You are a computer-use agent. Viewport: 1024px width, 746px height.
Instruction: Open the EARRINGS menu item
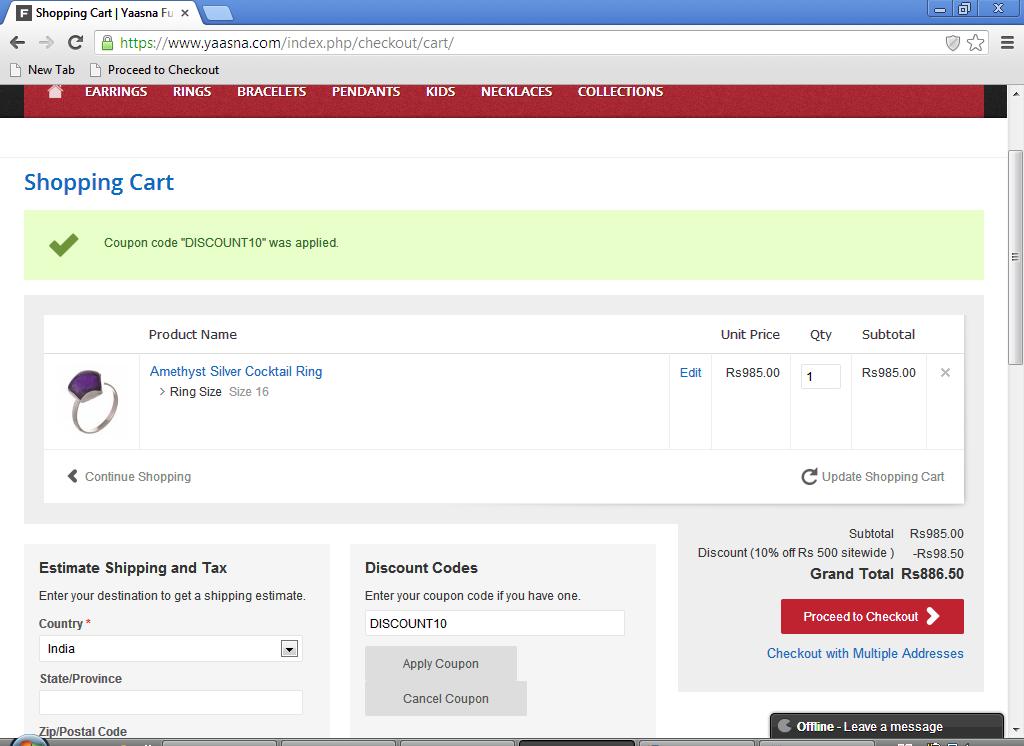coord(116,91)
